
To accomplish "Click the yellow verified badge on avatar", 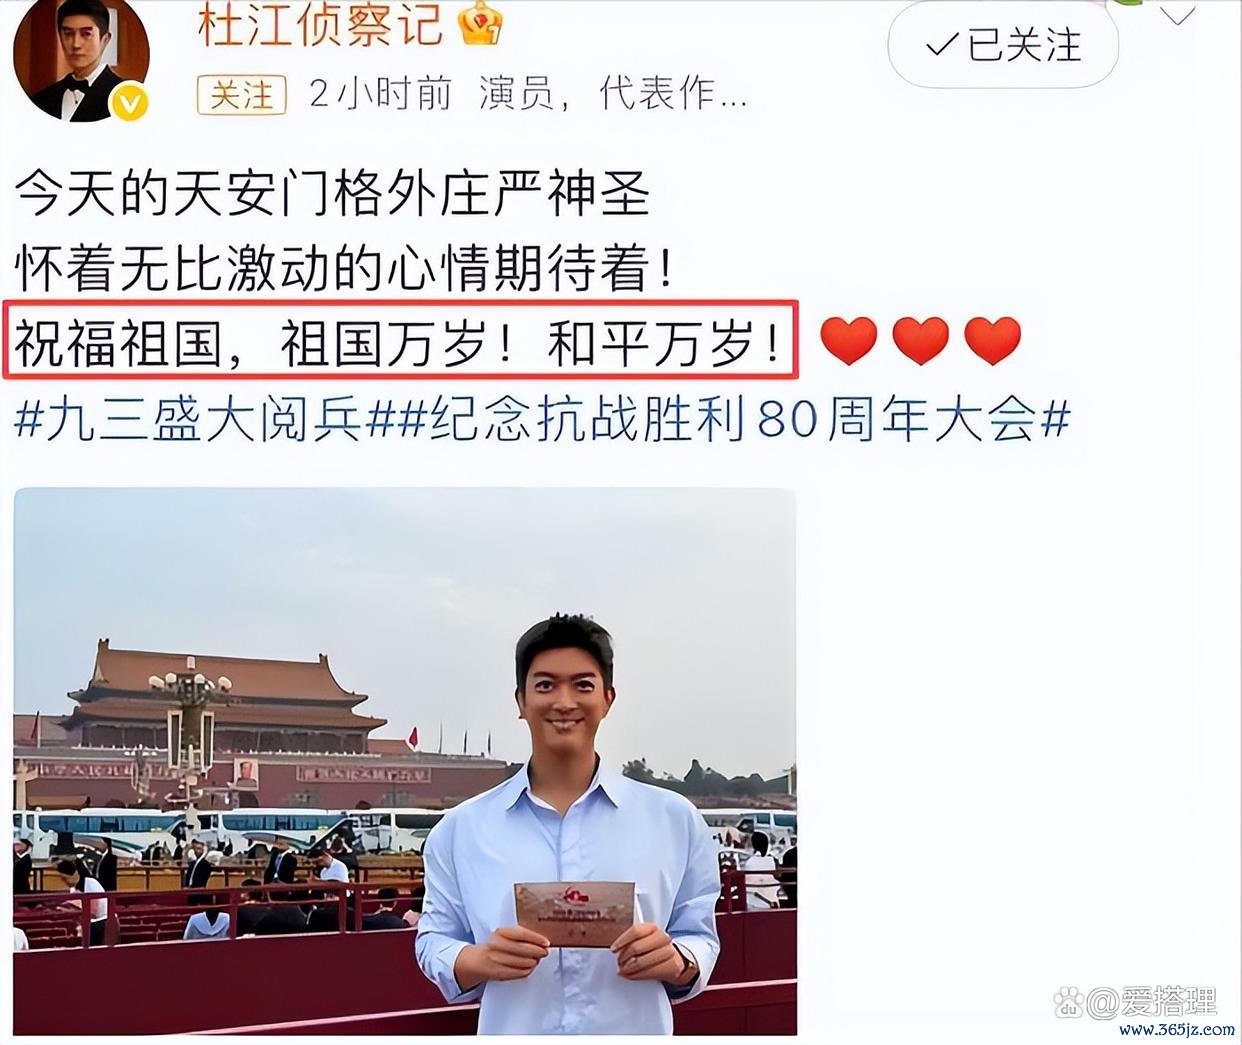I will (130, 103).
